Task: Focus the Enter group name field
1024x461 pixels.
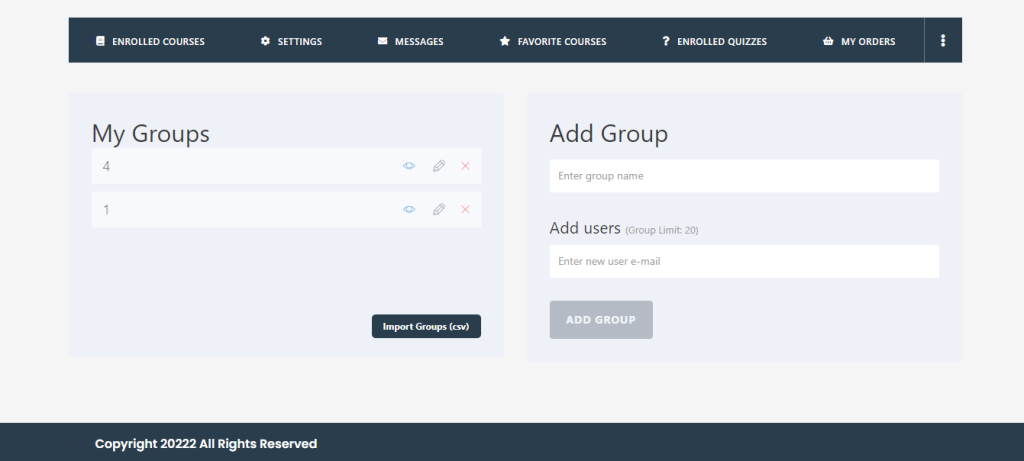Action: pyautogui.click(x=744, y=176)
